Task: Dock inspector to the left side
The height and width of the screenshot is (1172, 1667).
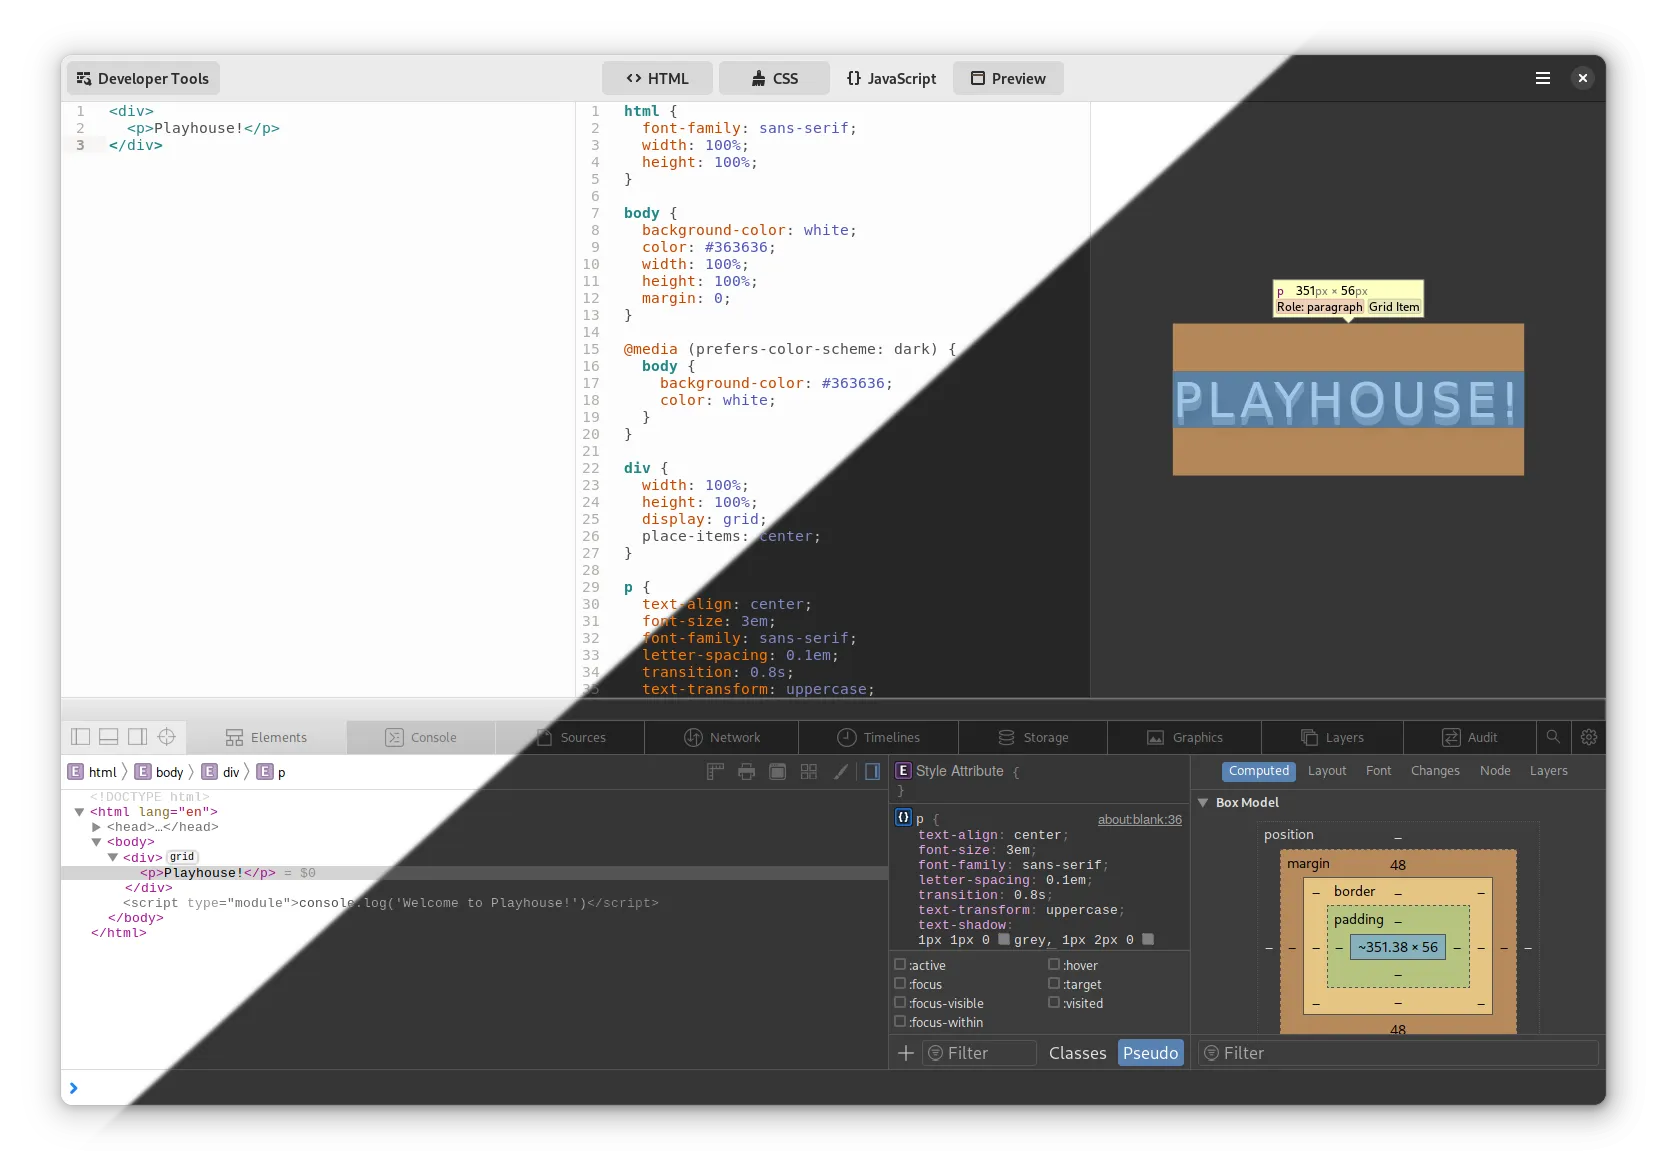Action: point(81,737)
